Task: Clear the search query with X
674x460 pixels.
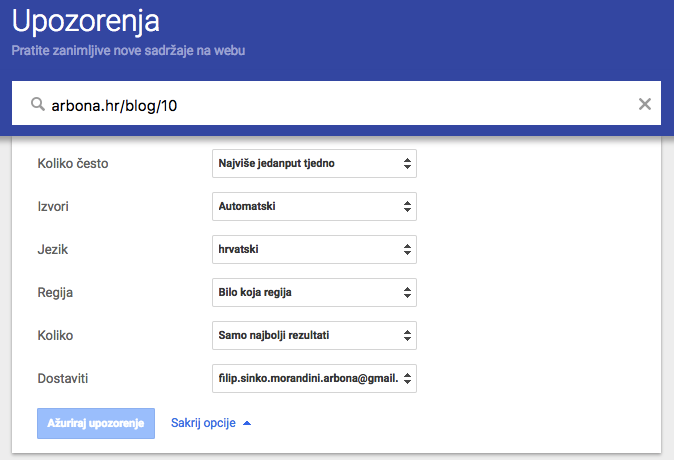Action: pos(644,104)
